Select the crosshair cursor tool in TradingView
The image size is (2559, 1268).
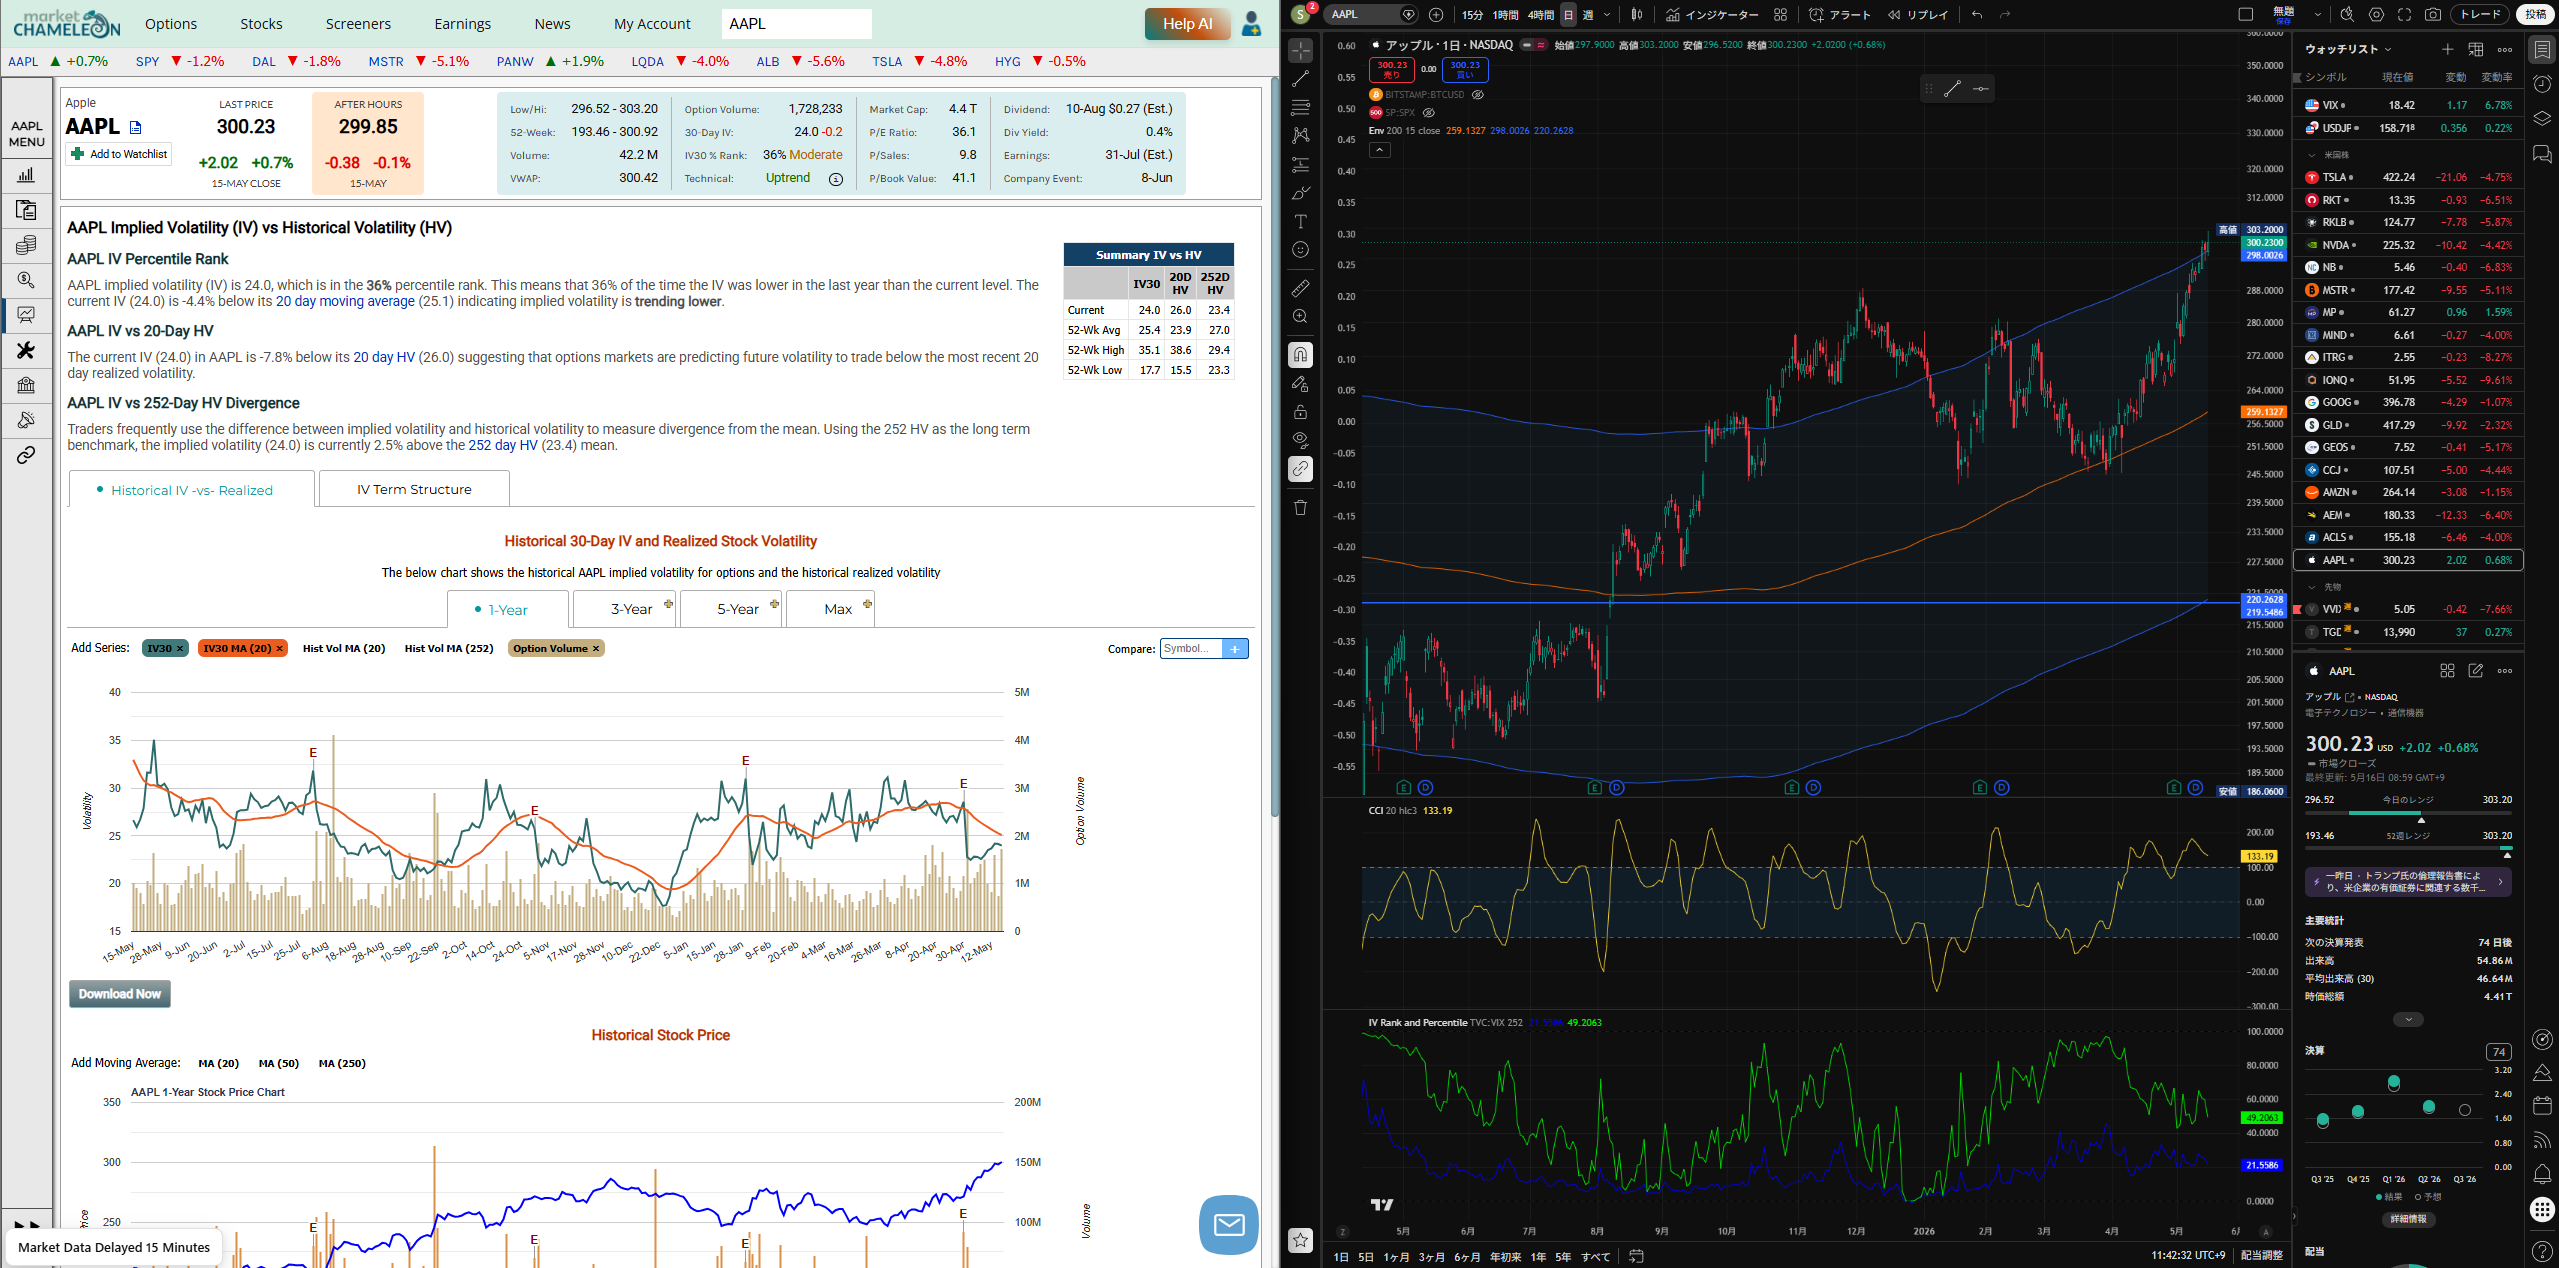pyautogui.click(x=1300, y=50)
